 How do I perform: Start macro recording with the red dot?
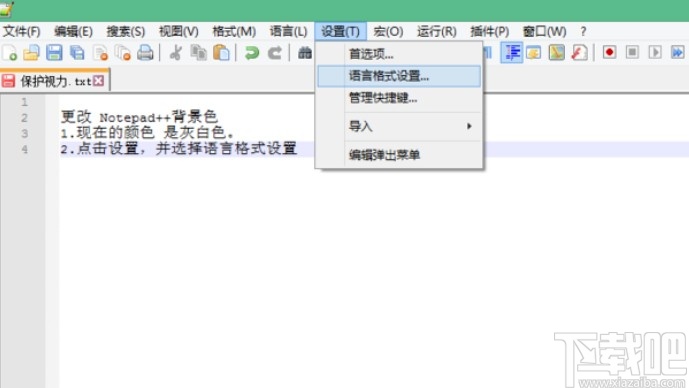click(609, 52)
